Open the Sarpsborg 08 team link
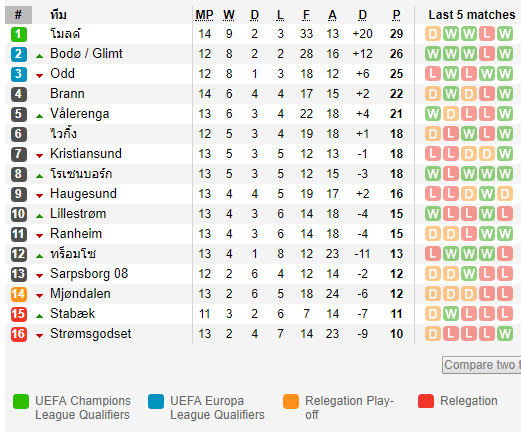The width and height of the screenshot is (521, 432). click(x=89, y=274)
